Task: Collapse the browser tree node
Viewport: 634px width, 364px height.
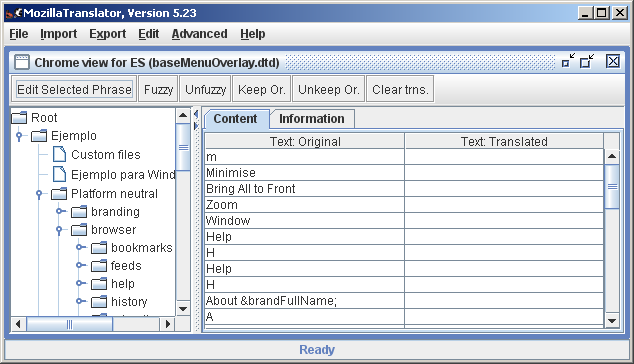Action: coord(59,230)
